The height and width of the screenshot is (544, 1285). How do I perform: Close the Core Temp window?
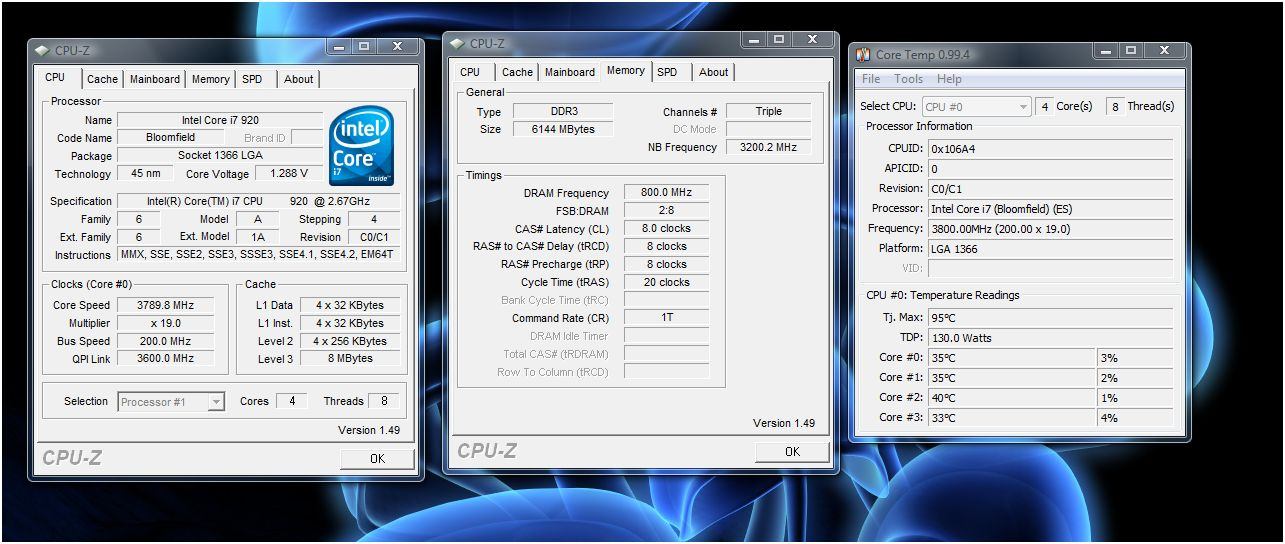click(1164, 51)
